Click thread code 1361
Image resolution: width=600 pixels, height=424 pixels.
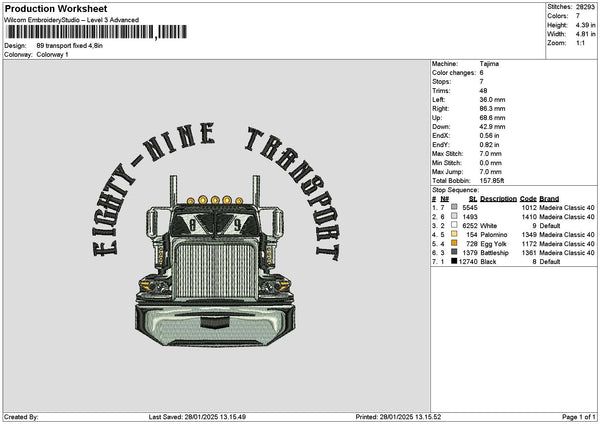coord(529,253)
